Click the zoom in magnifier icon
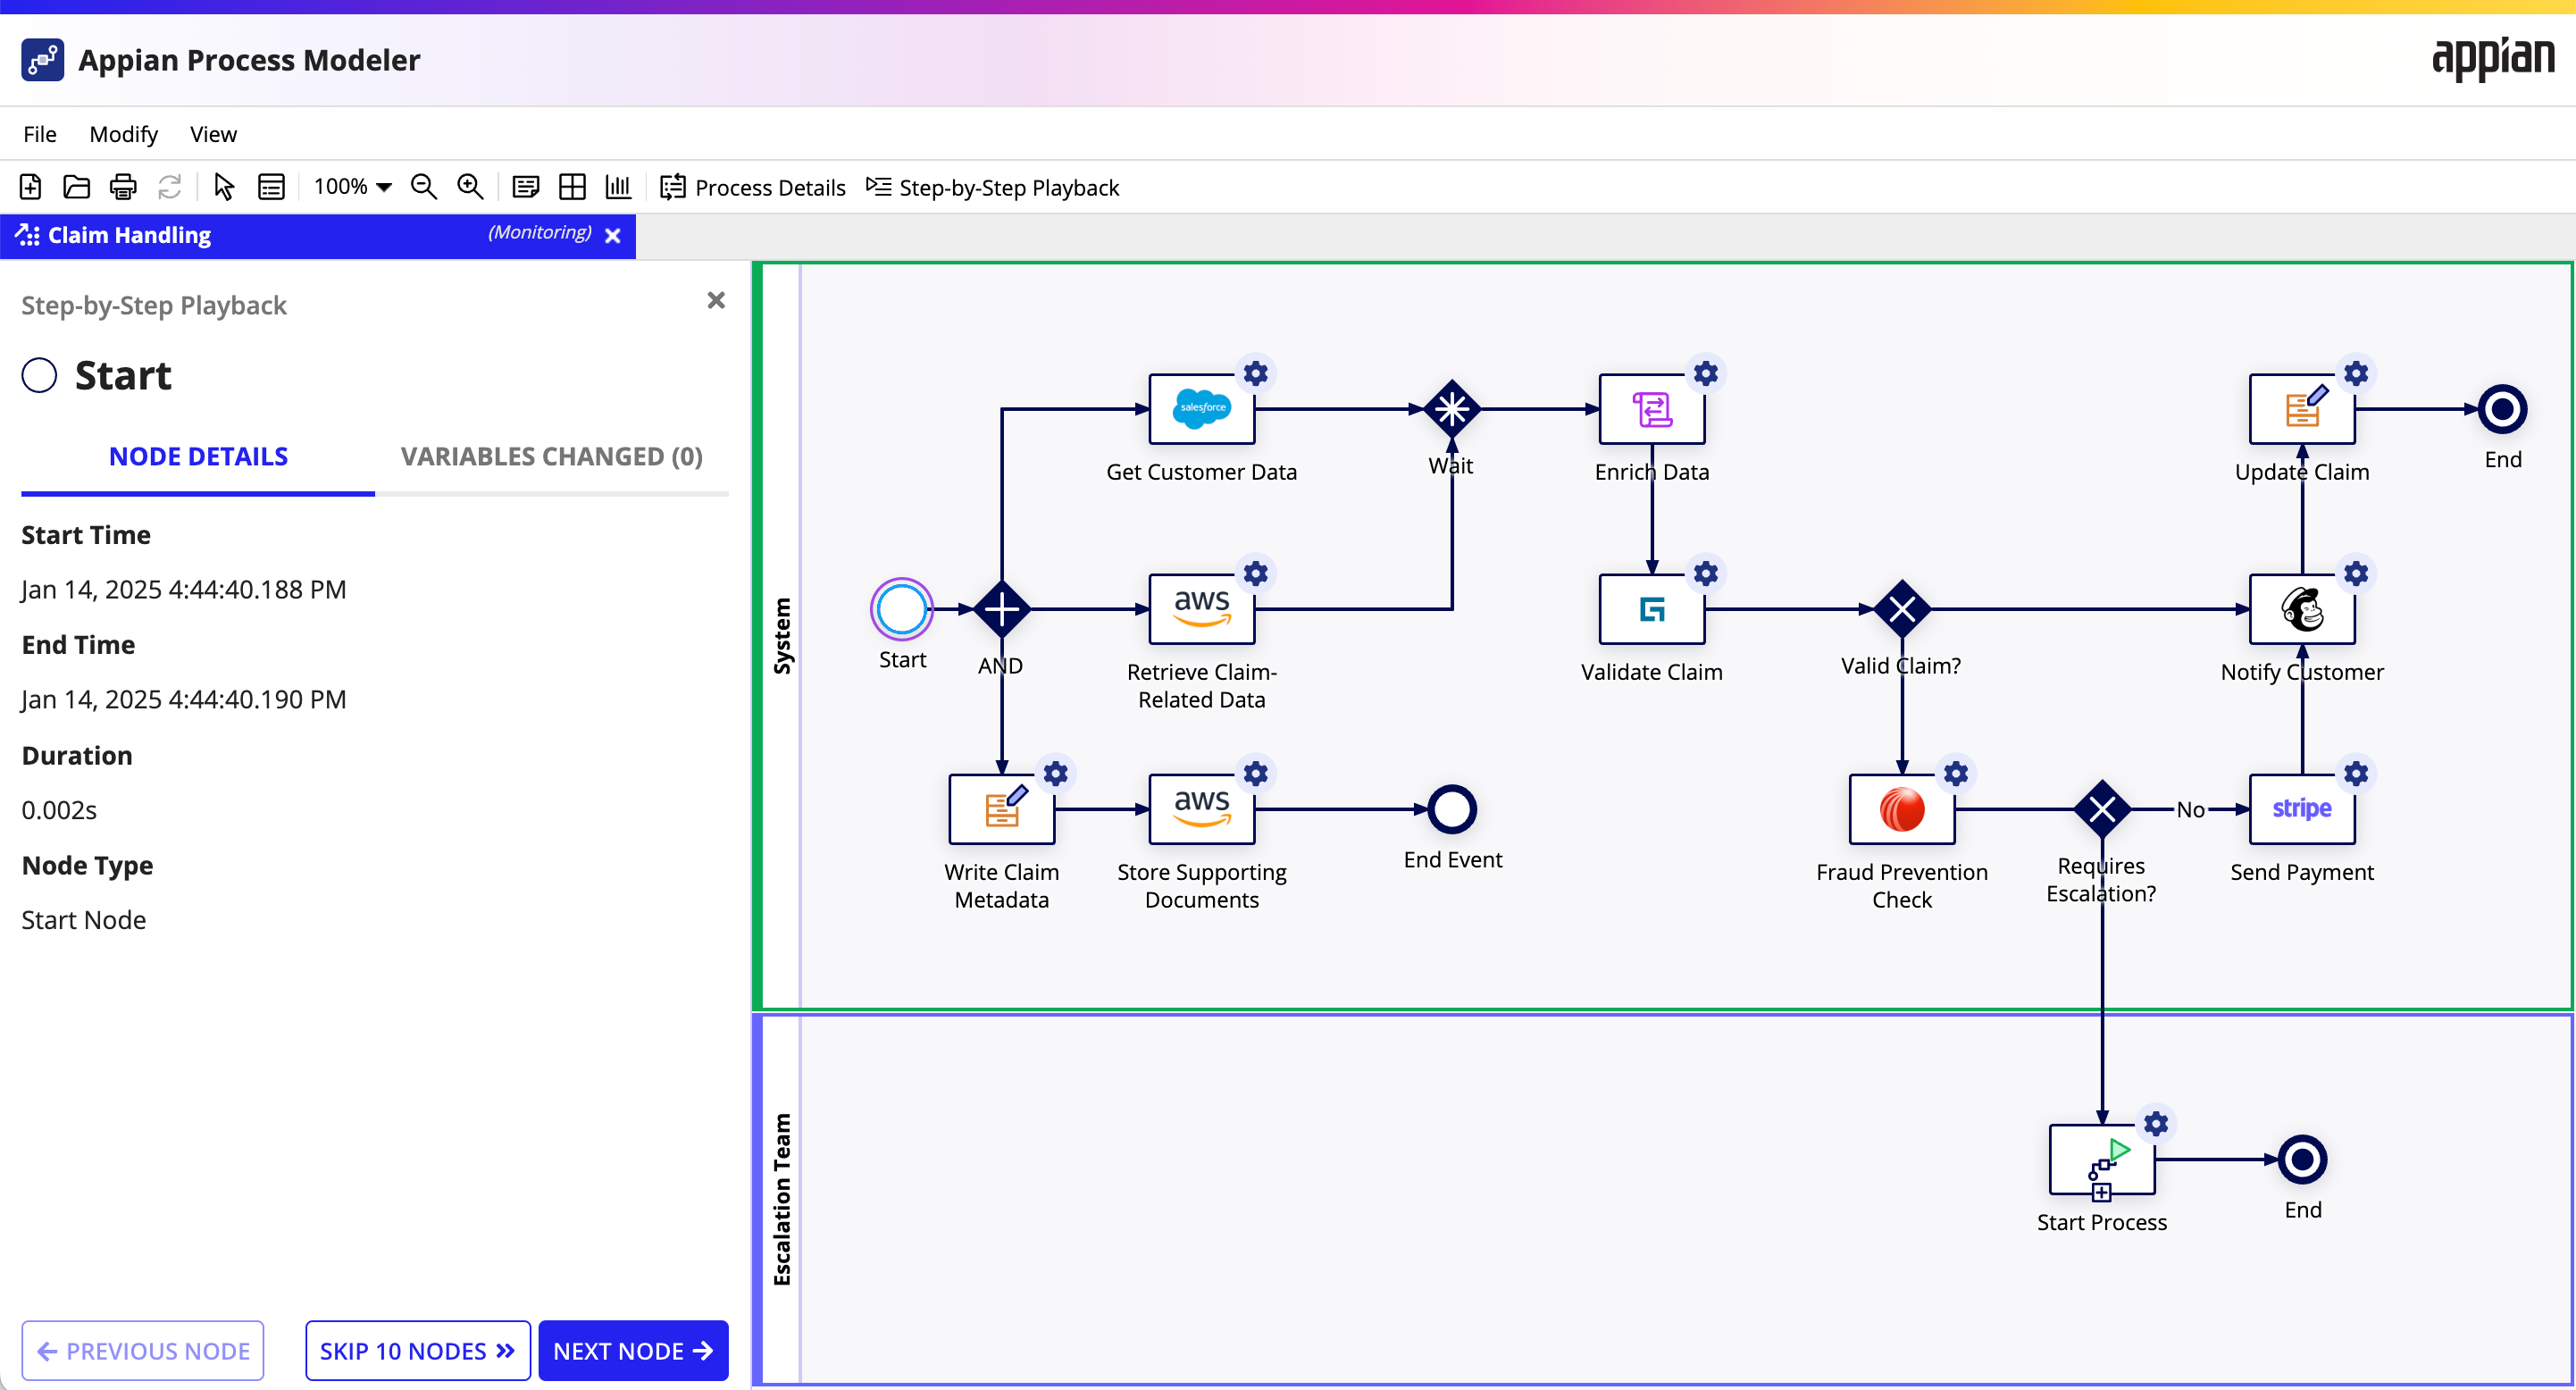 [470, 187]
